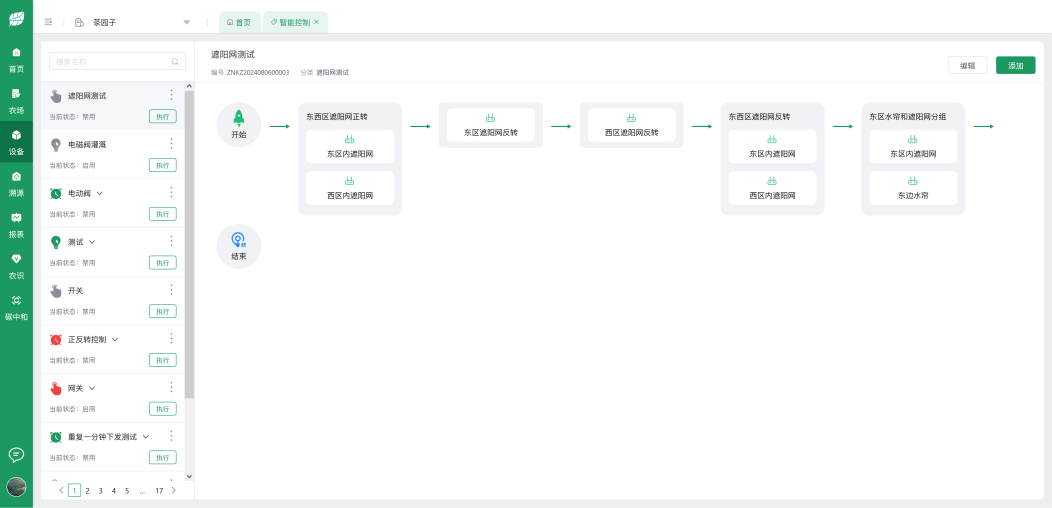This screenshot has width=1052, height=508.
Task: Select the 东边水帘 device card
Action: pyautogui.click(x=913, y=188)
